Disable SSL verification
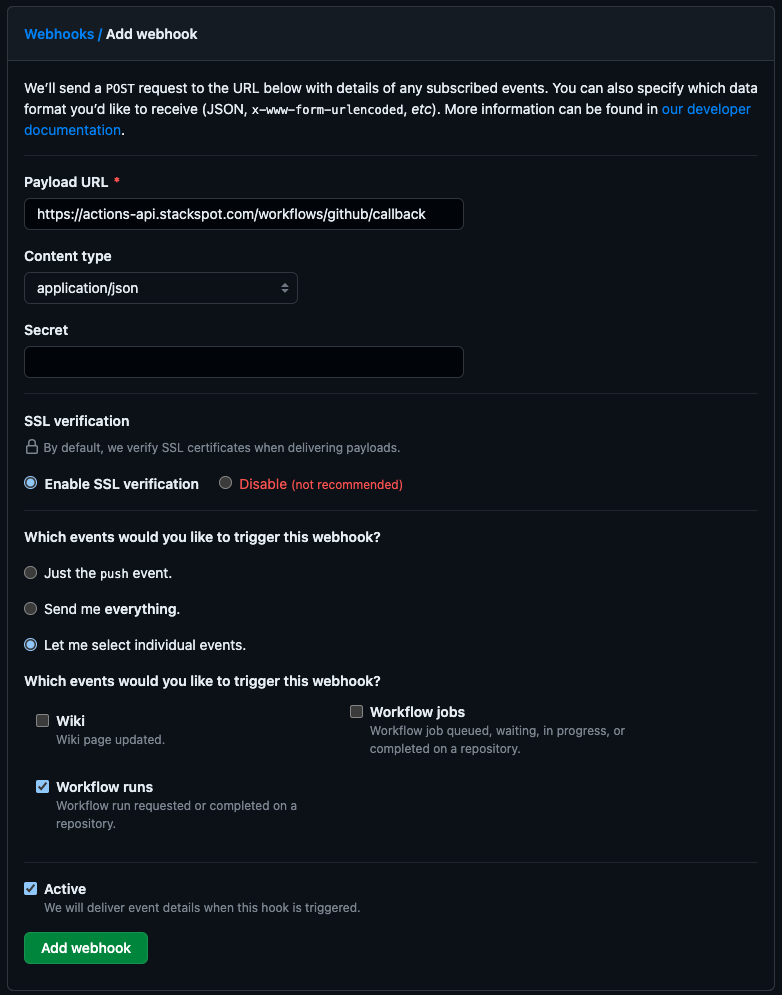 (x=225, y=483)
